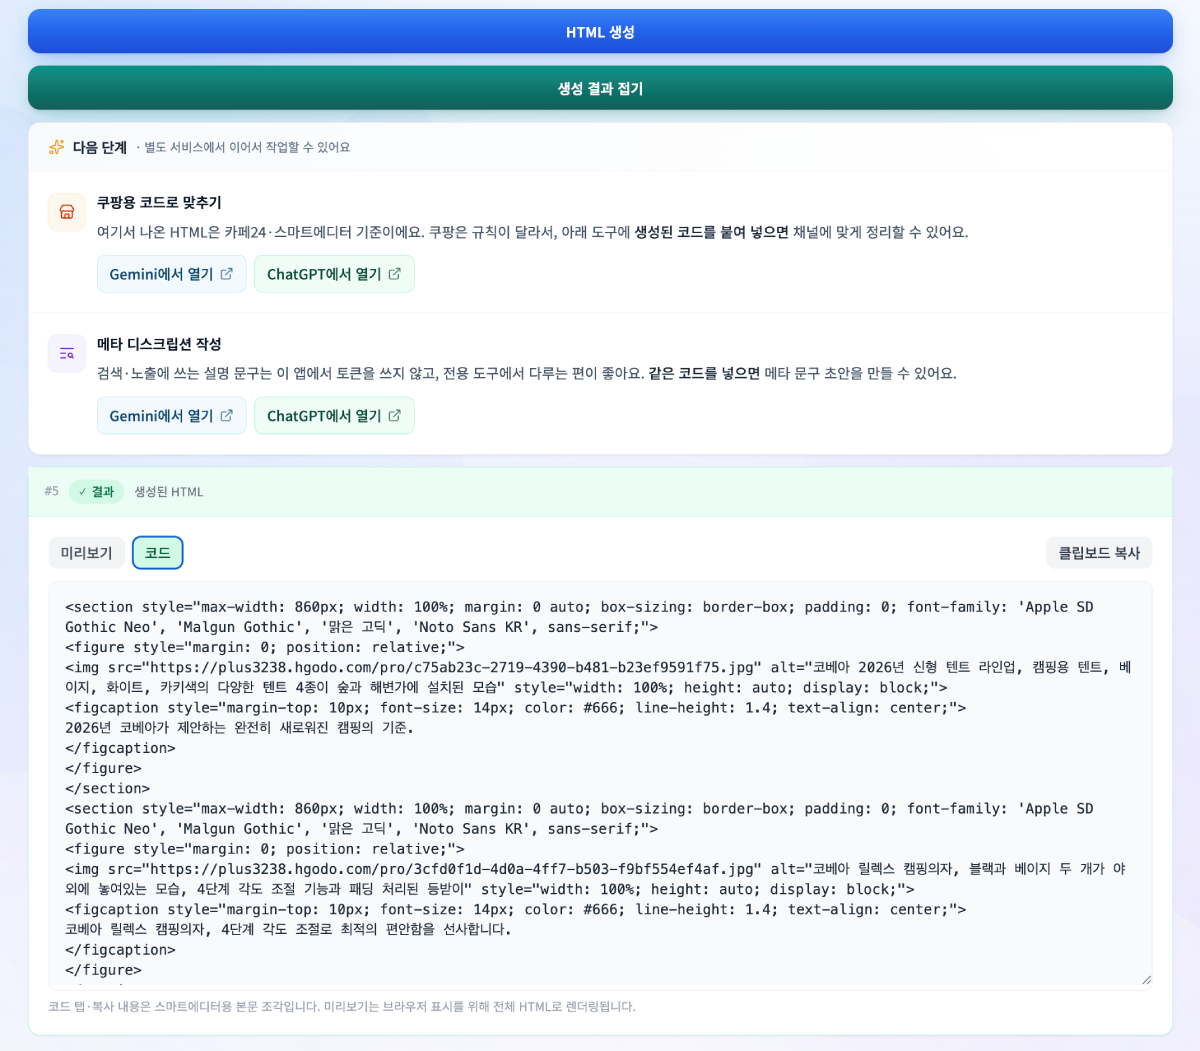
Task: Open ChatGPT link under 쿠팡용 코드로 맞추기
Action: click(334, 274)
